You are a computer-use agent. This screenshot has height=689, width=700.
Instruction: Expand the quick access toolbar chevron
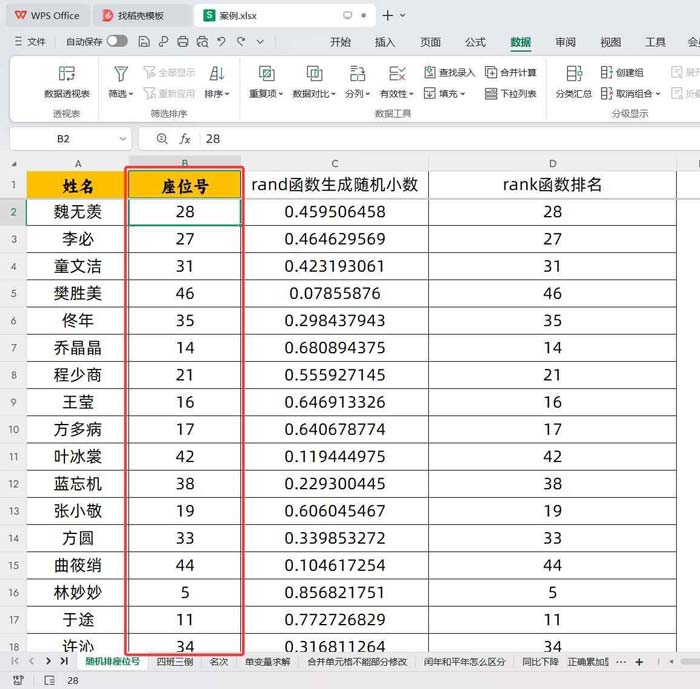click(260, 42)
